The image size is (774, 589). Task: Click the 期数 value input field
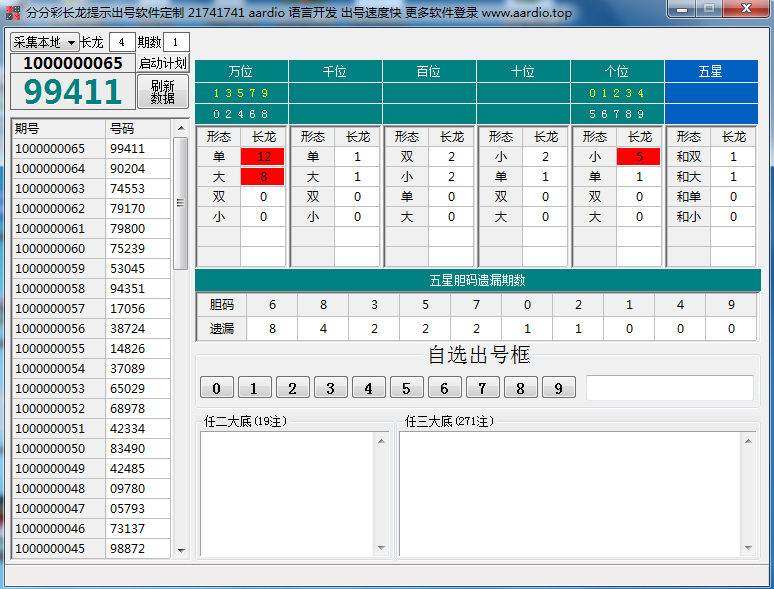pos(175,42)
